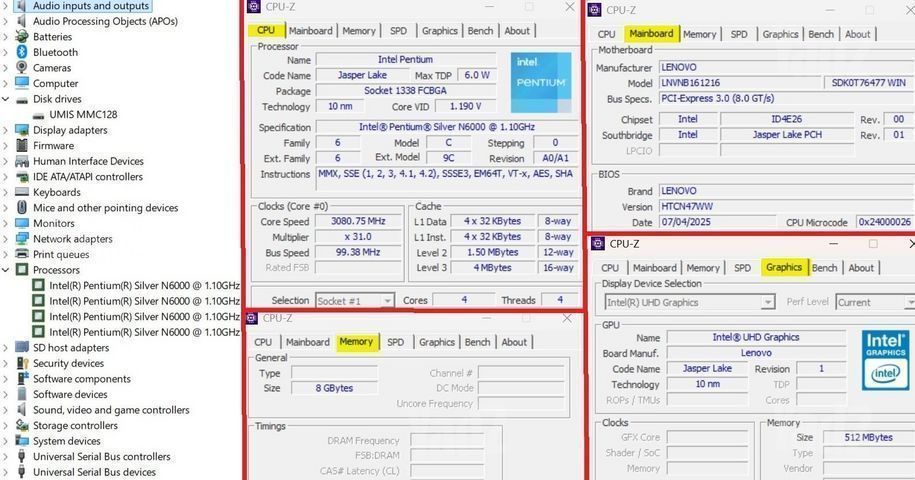Click the Monitors device icon

pos(22,223)
